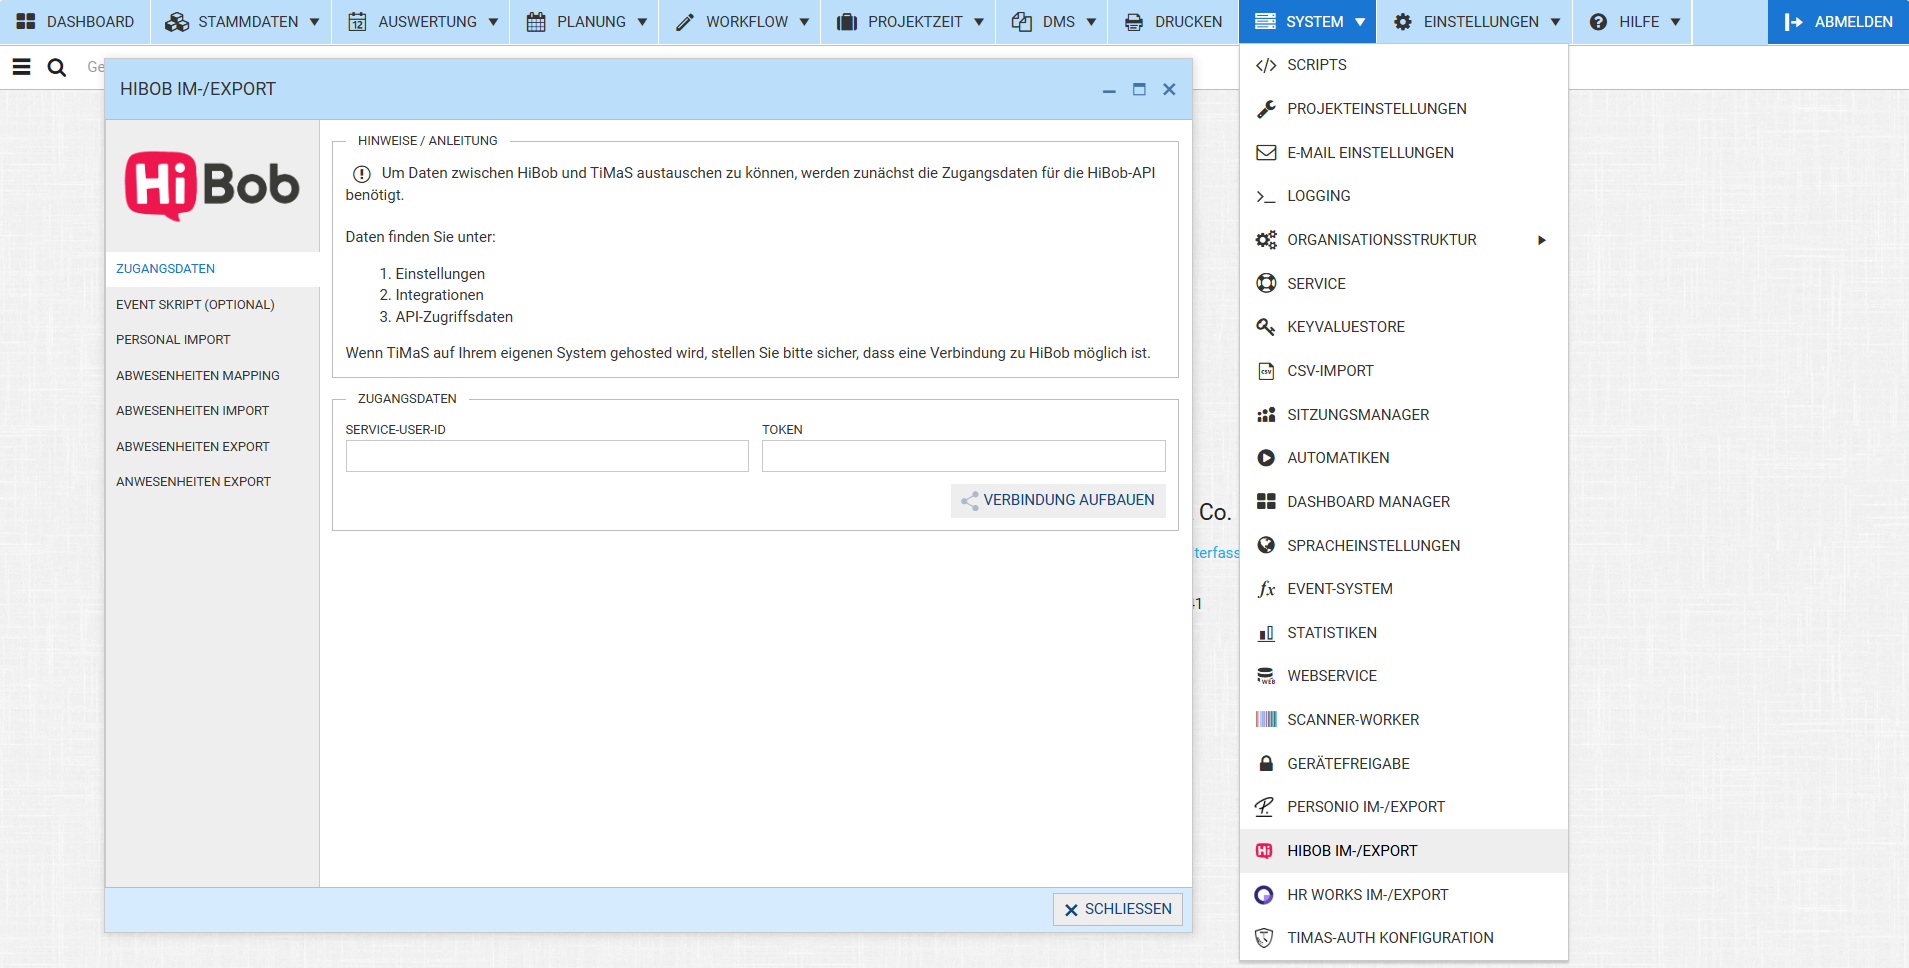Select the Anwesenheiten Export tab
1909x968 pixels.
212,482
